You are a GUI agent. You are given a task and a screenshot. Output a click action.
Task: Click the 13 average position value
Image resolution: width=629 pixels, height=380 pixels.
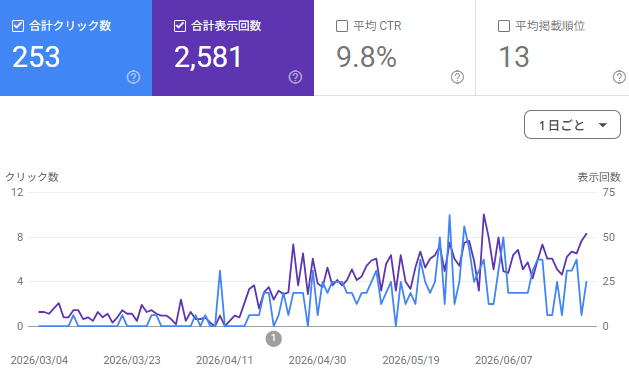point(514,57)
